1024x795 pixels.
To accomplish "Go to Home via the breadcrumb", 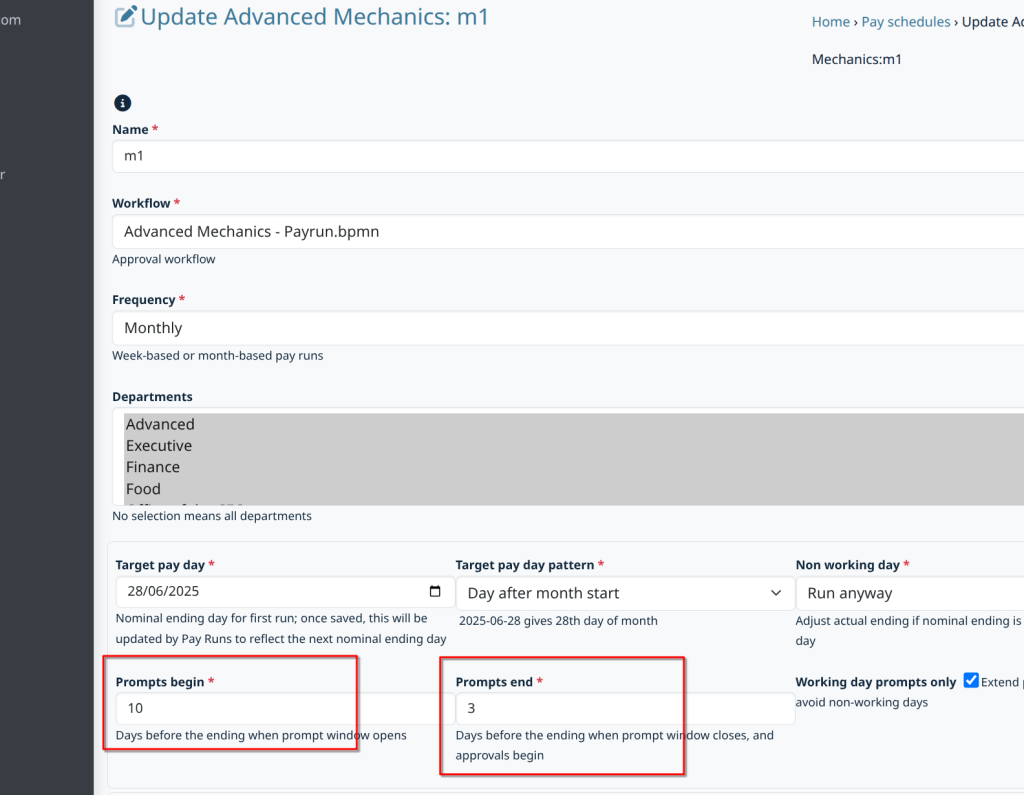I will (x=830, y=22).
